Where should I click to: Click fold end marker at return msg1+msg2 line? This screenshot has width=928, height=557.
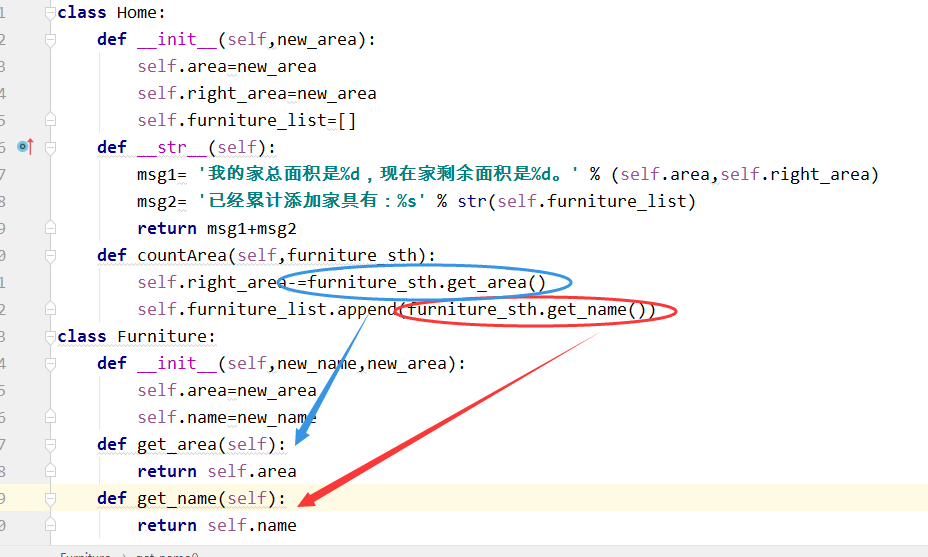tap(50, 228)
